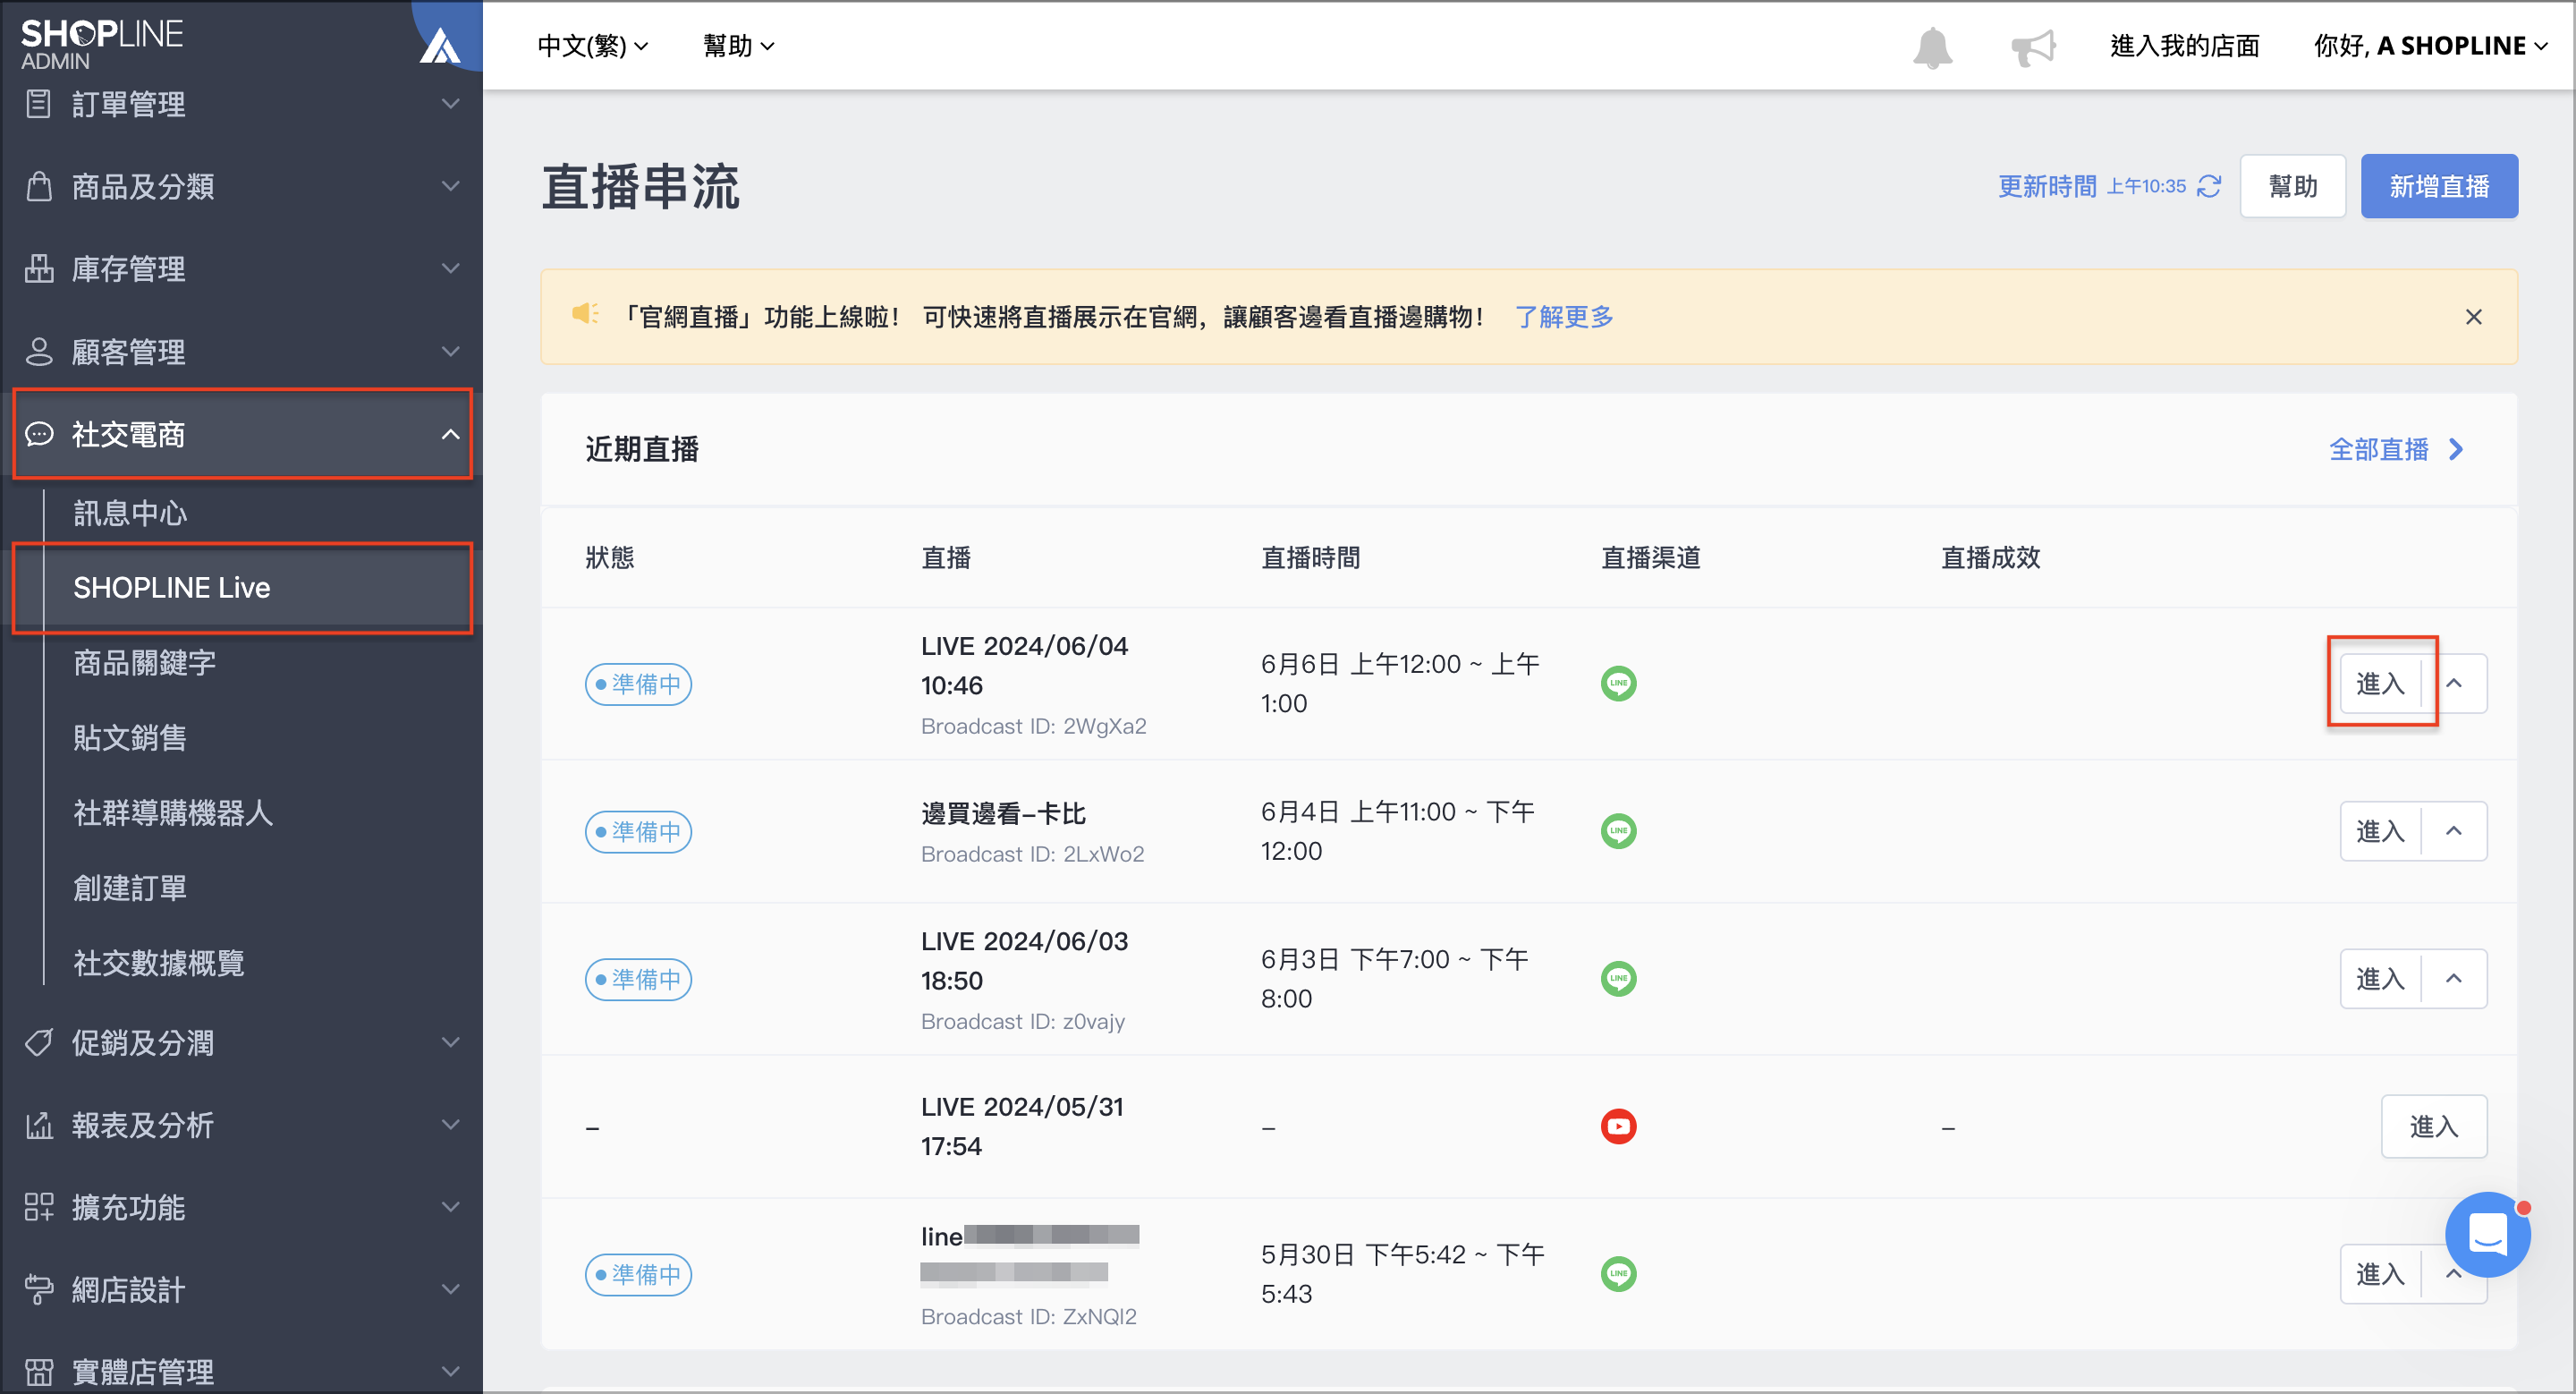Expand 商品及分類 menu section

451,186
